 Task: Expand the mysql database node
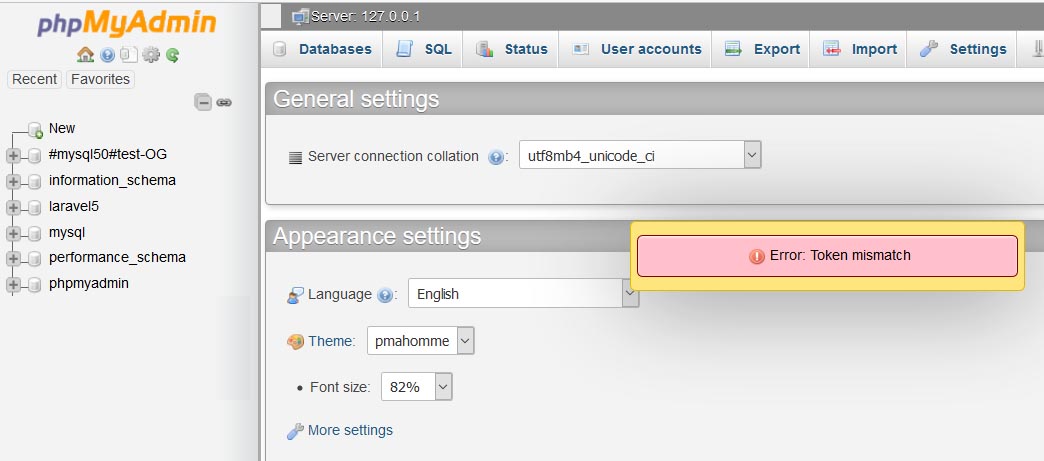point(13,233)
